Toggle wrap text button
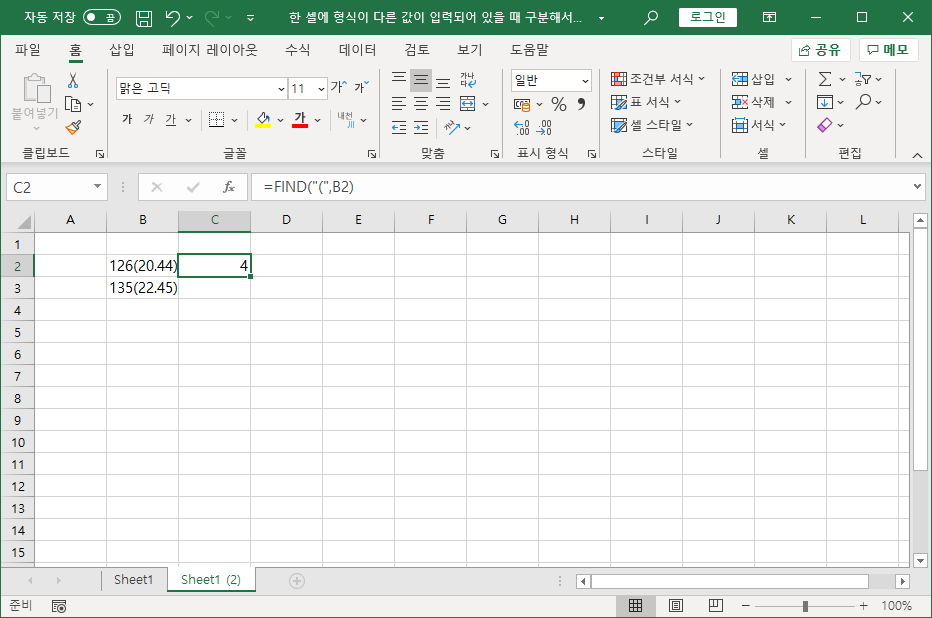The width and height of the screenshot is (932, 618). click(468, 80)
